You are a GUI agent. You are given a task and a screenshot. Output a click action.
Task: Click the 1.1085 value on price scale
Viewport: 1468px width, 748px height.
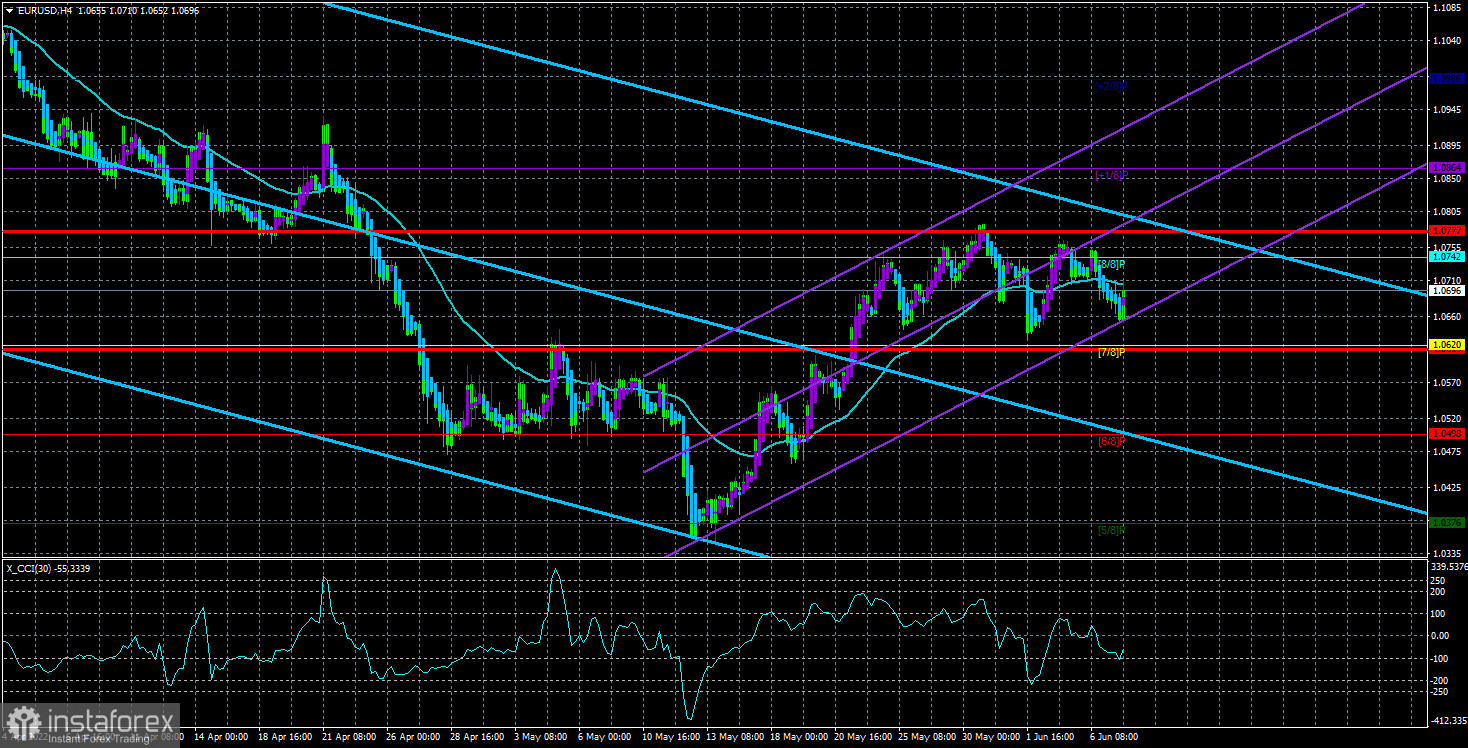tap(1447, 8)
